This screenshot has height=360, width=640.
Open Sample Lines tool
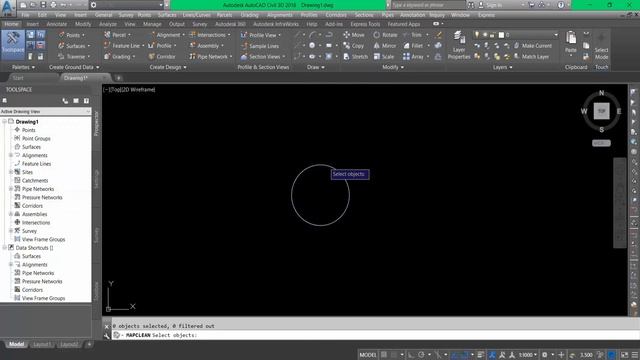coord(260,46)
